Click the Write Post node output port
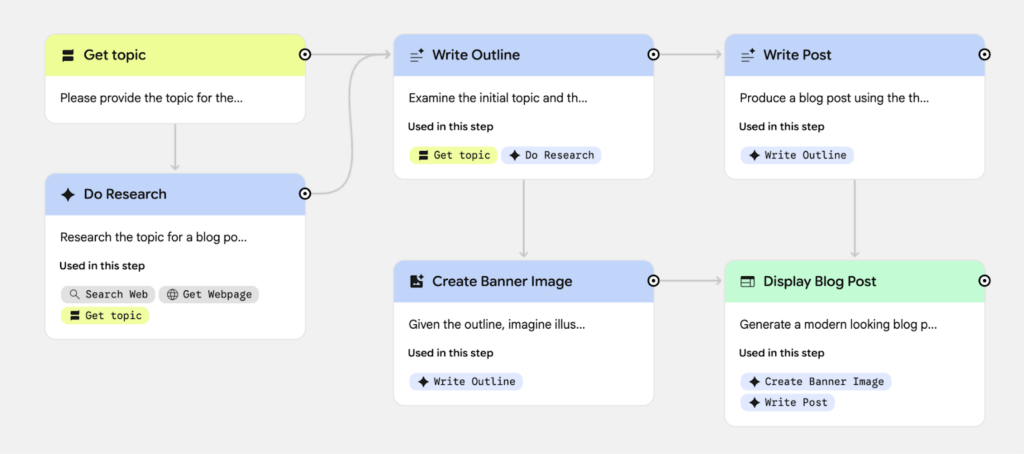The image size is (1024, 454). (985, 55)
